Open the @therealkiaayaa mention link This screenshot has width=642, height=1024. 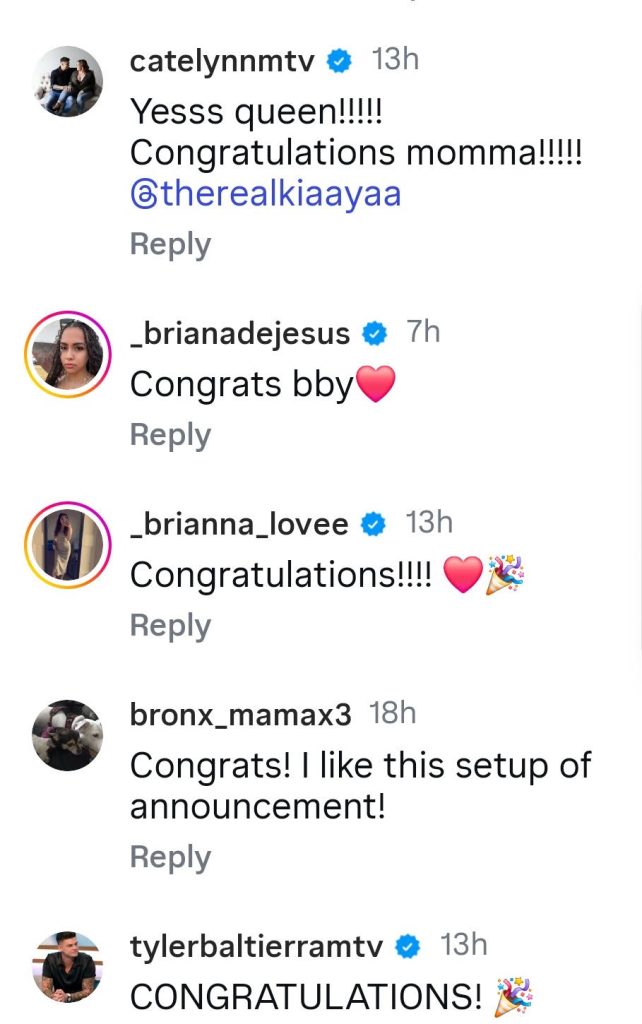click(x=265, y=194)
